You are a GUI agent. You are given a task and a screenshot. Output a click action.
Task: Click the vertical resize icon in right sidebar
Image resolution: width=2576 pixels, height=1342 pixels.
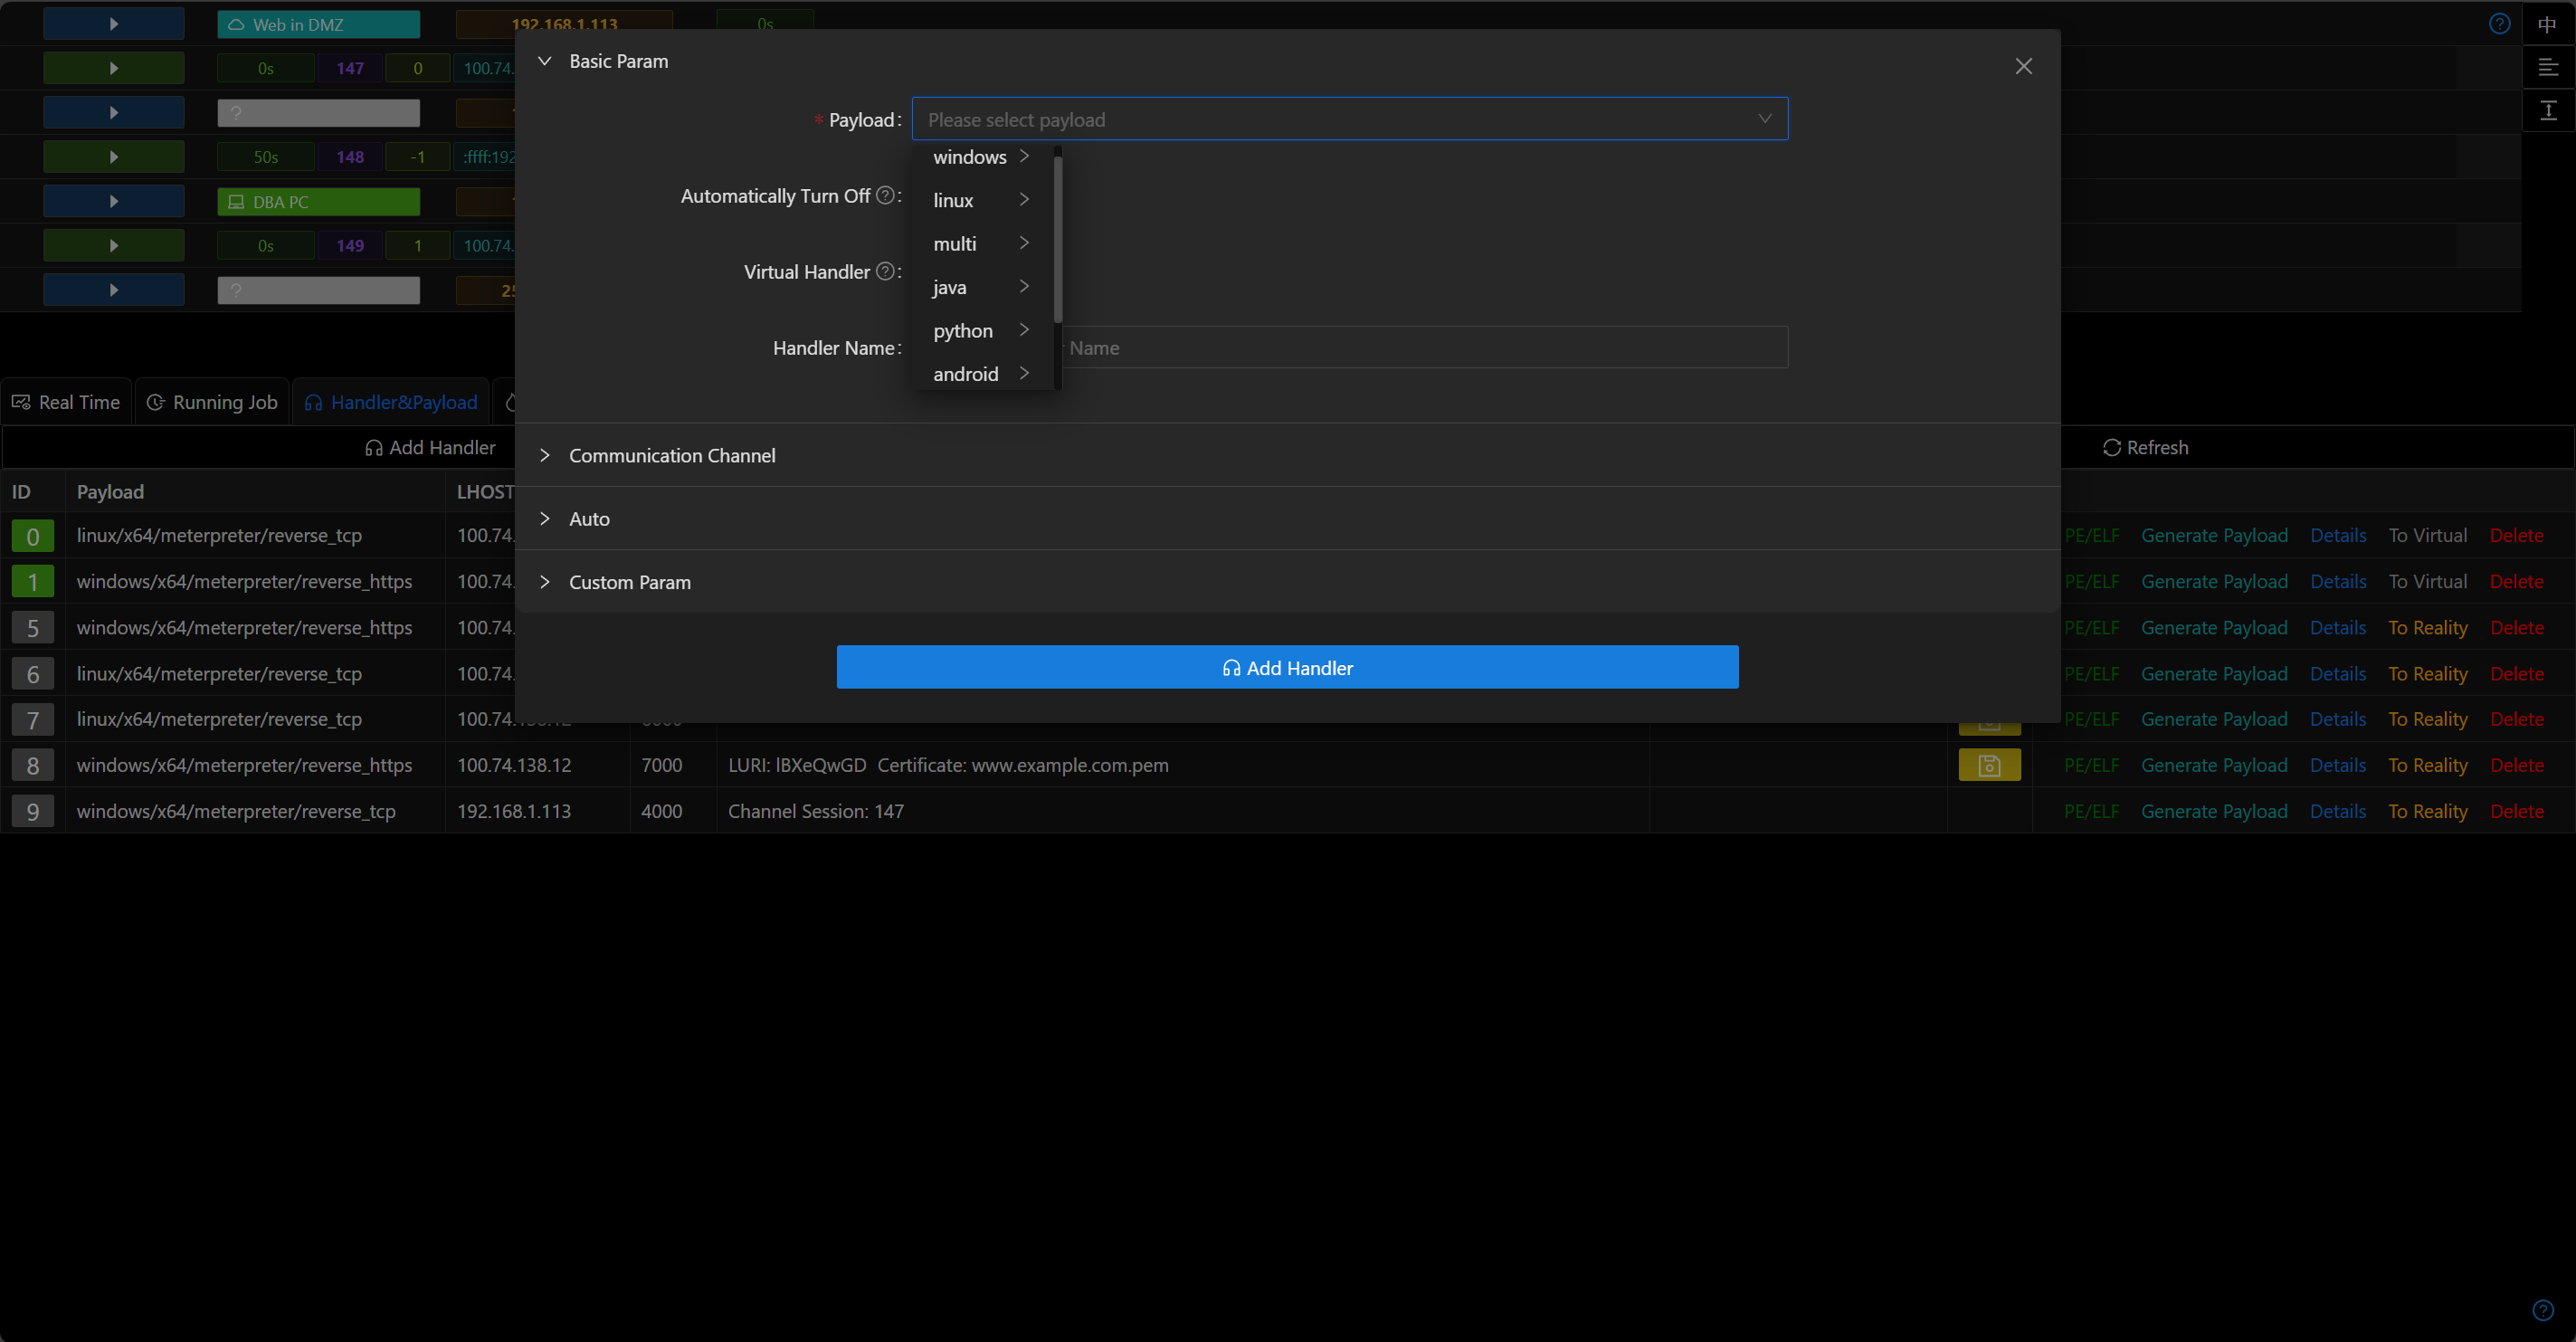[2548, 111]
